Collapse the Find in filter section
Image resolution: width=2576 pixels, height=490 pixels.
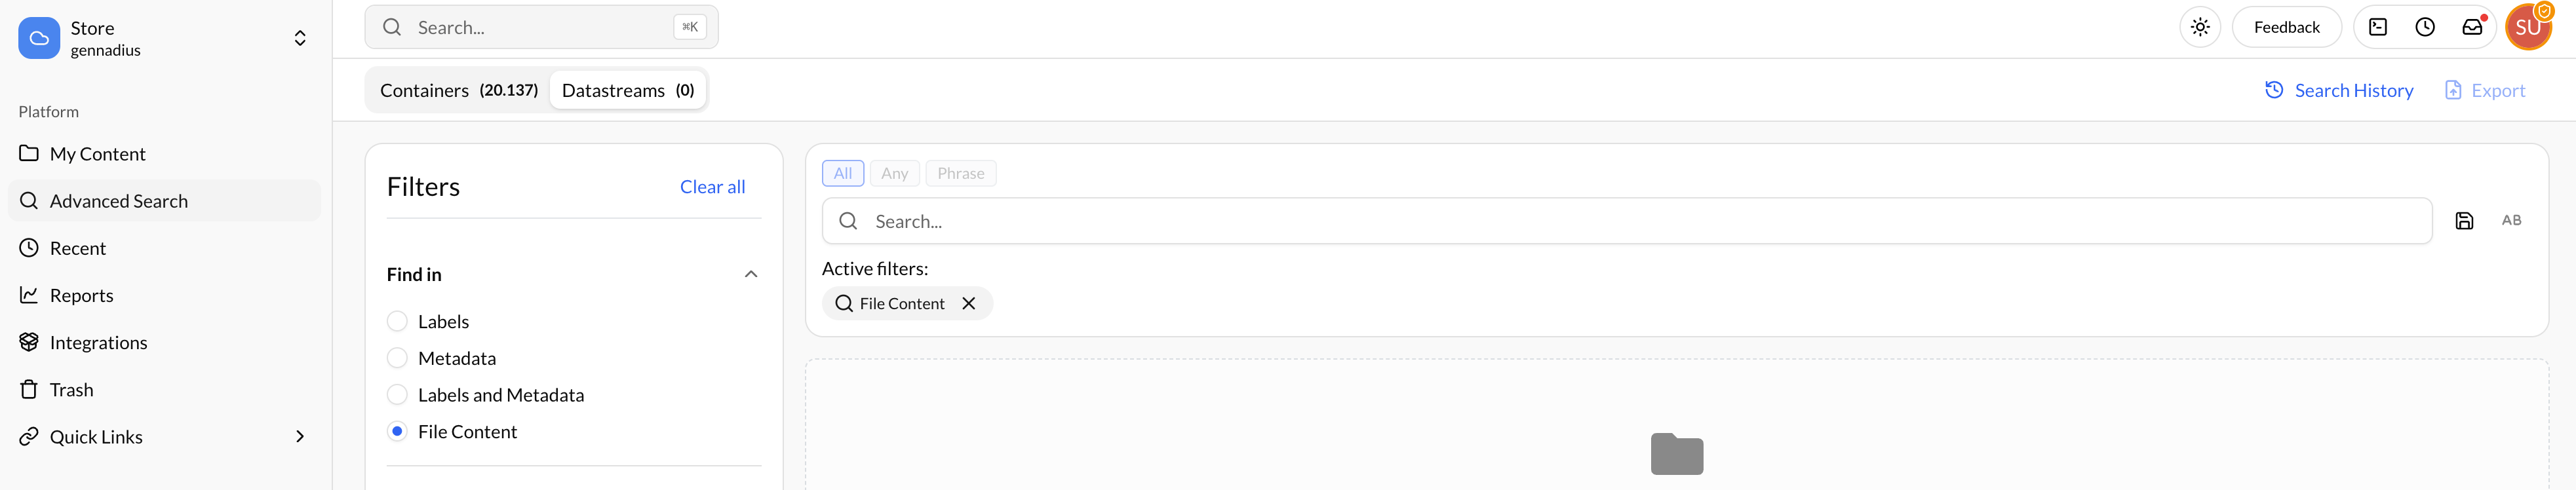750,274
